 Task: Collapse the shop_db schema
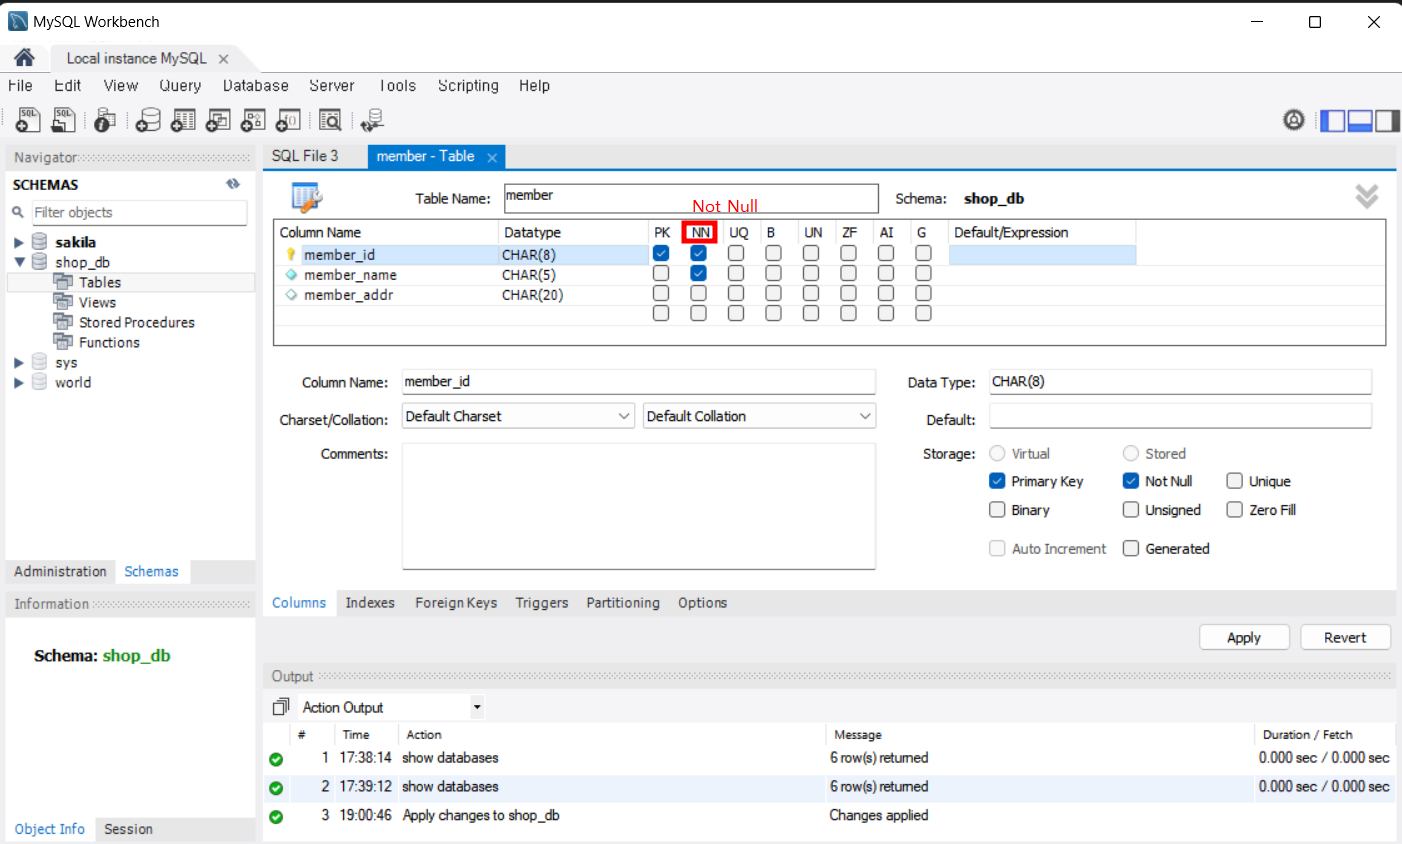tap(19, 262)
